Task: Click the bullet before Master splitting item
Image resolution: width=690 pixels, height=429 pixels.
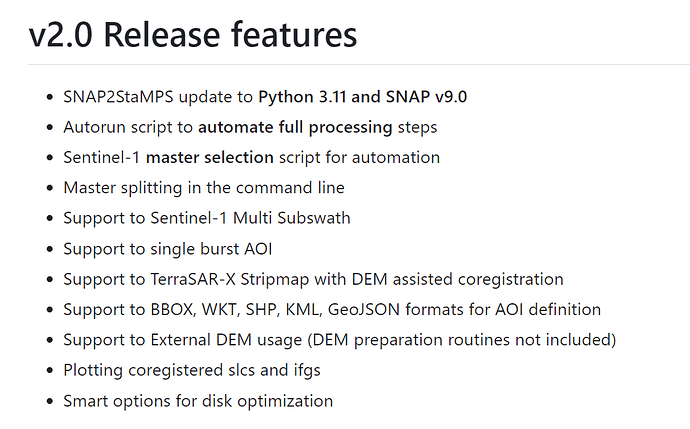Action: point(50,188)
